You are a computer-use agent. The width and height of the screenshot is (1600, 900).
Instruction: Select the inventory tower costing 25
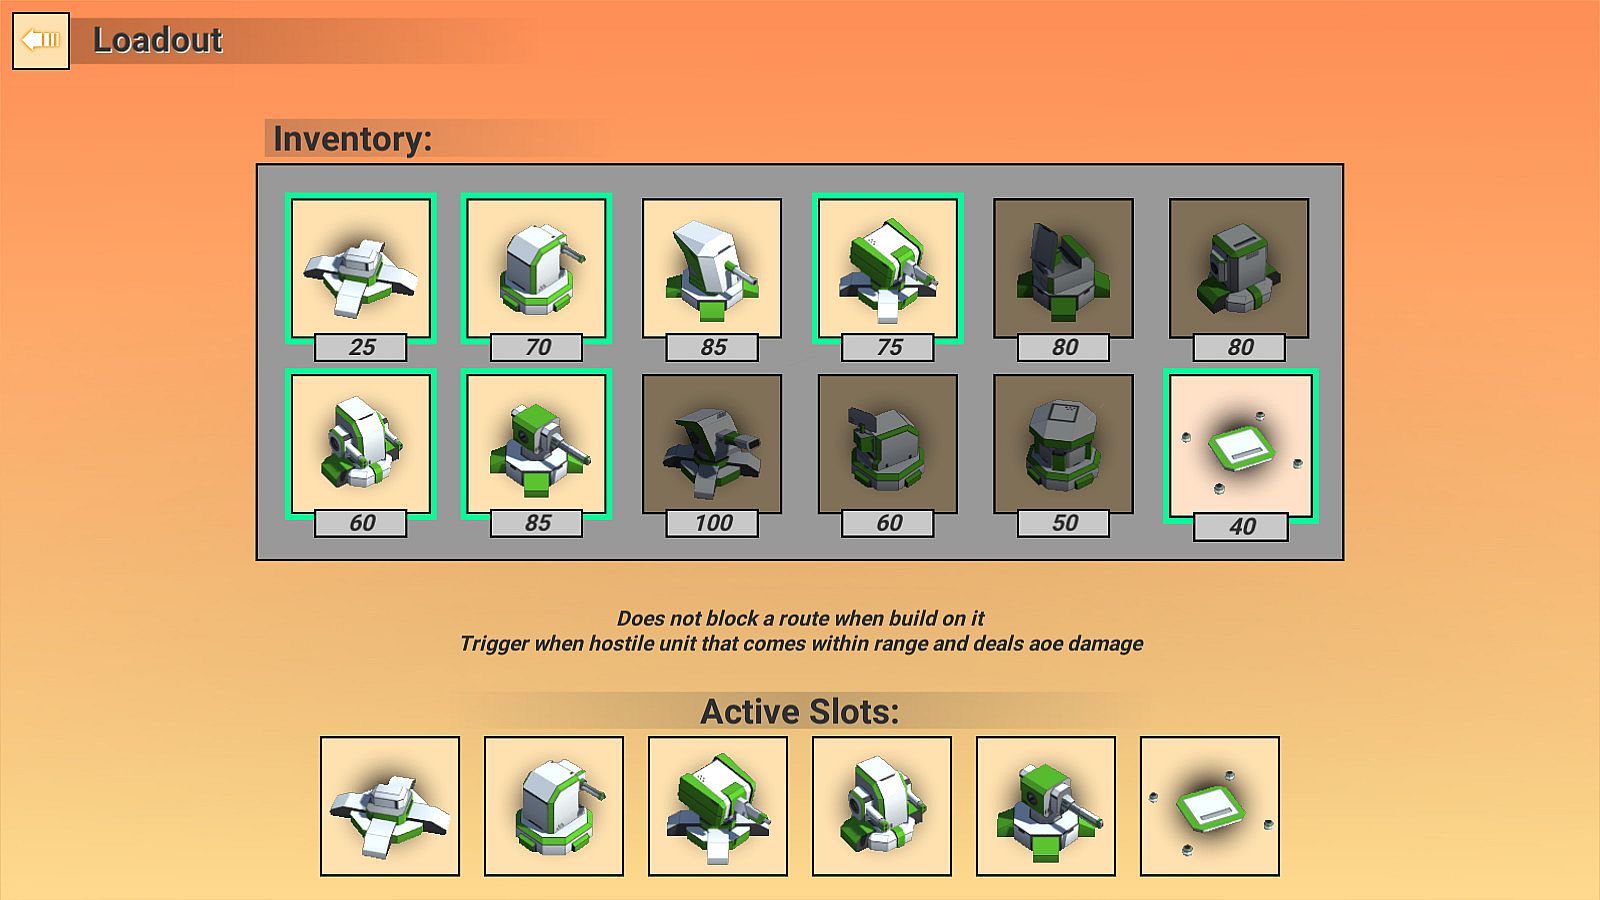361,268
